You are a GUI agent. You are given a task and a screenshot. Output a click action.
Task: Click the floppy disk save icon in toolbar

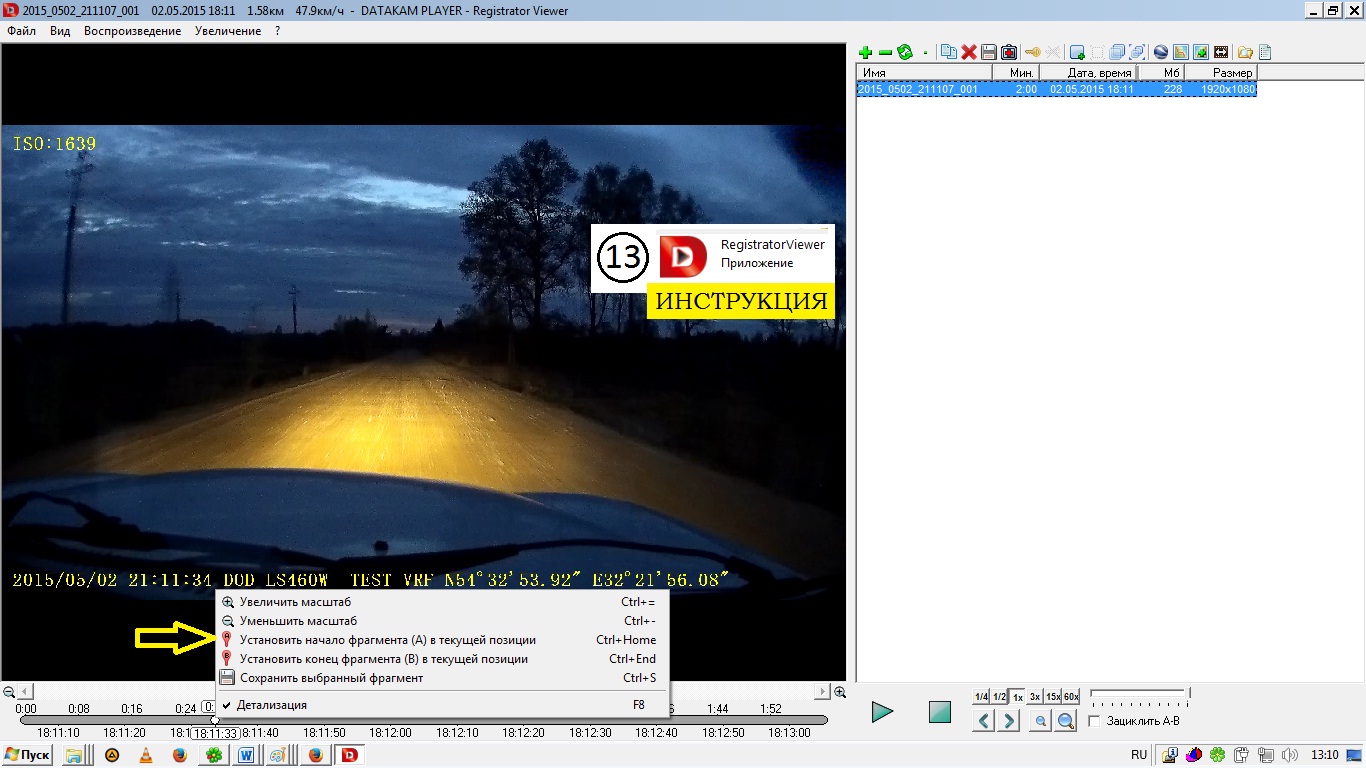[x=988, y=52]
